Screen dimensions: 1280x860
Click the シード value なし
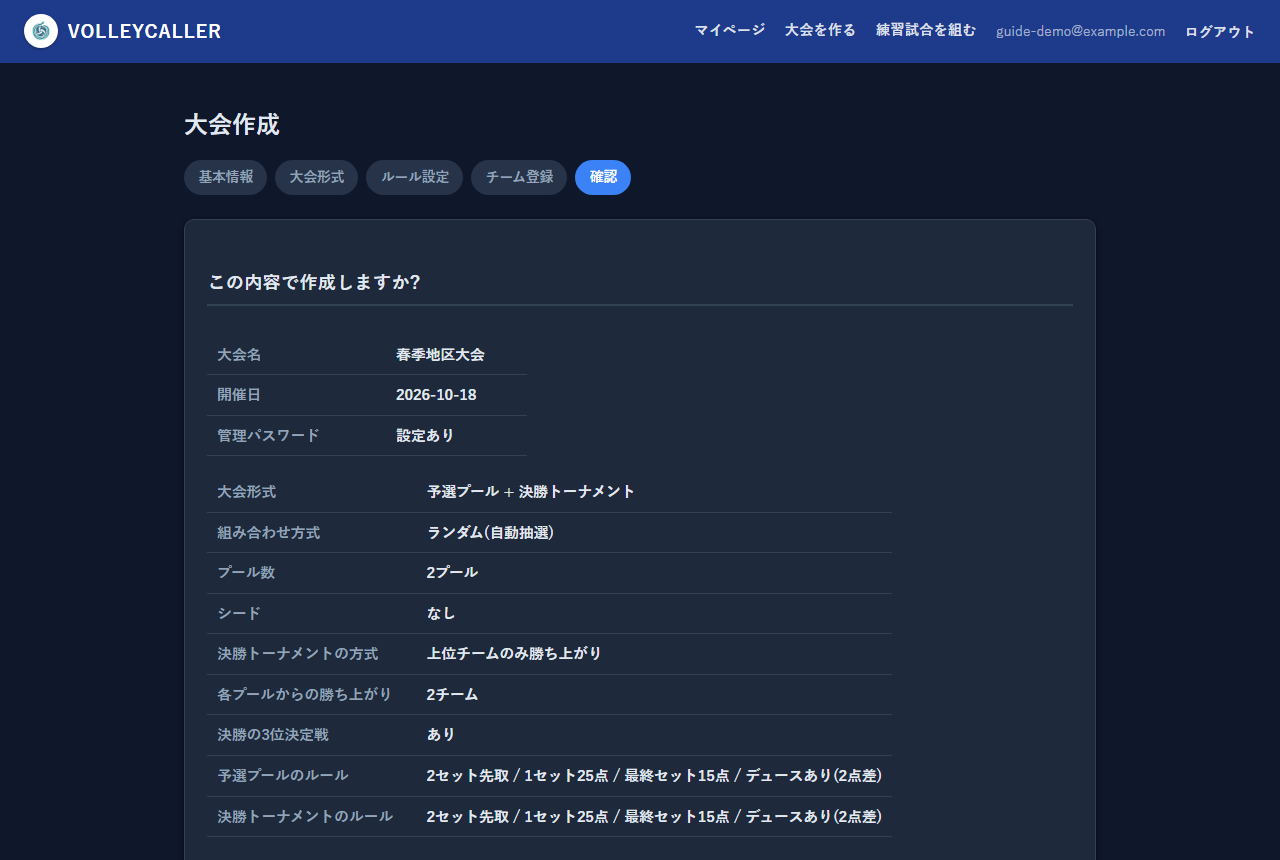(441, 614)
